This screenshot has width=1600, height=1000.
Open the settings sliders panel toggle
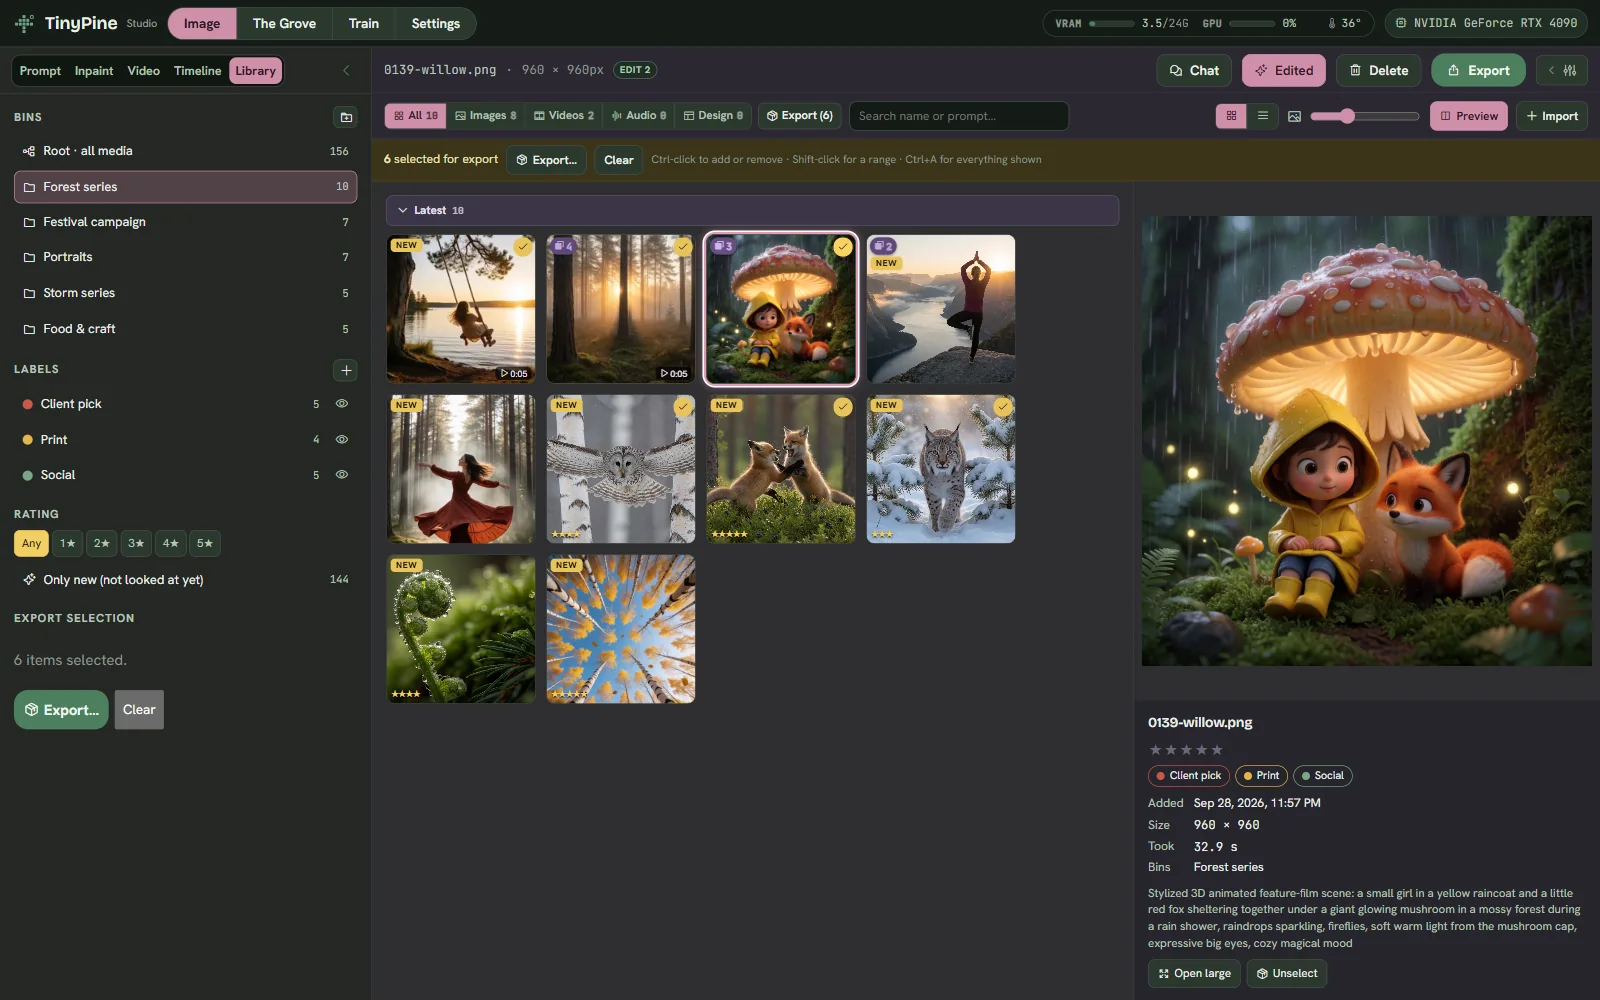pos(1562,70)
